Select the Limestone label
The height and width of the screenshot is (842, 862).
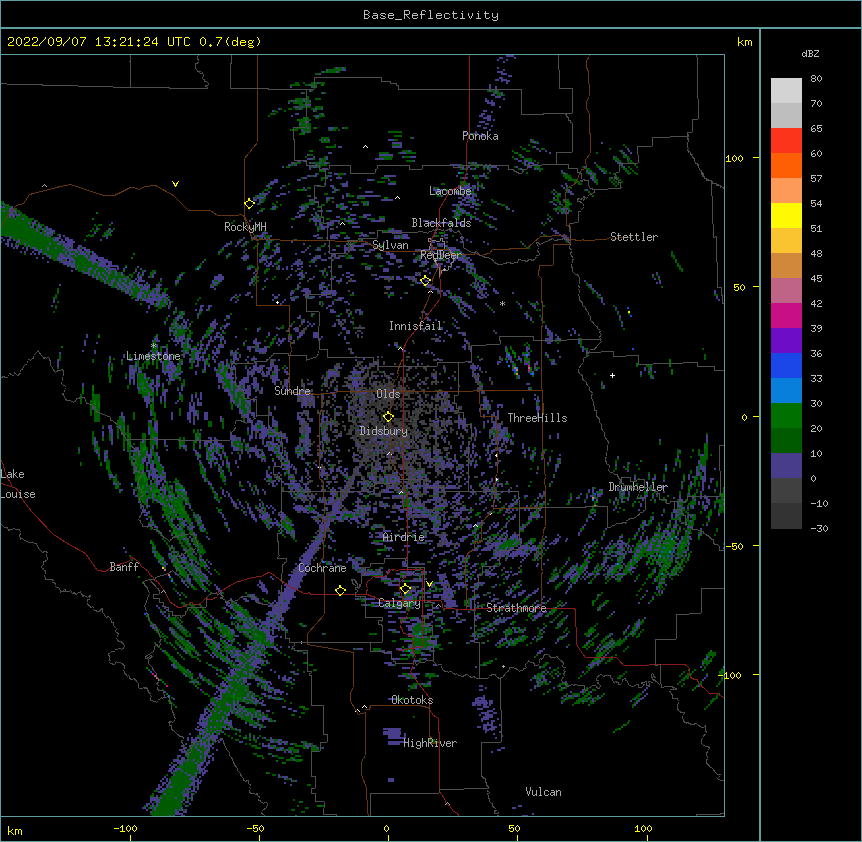click(153, 356)
